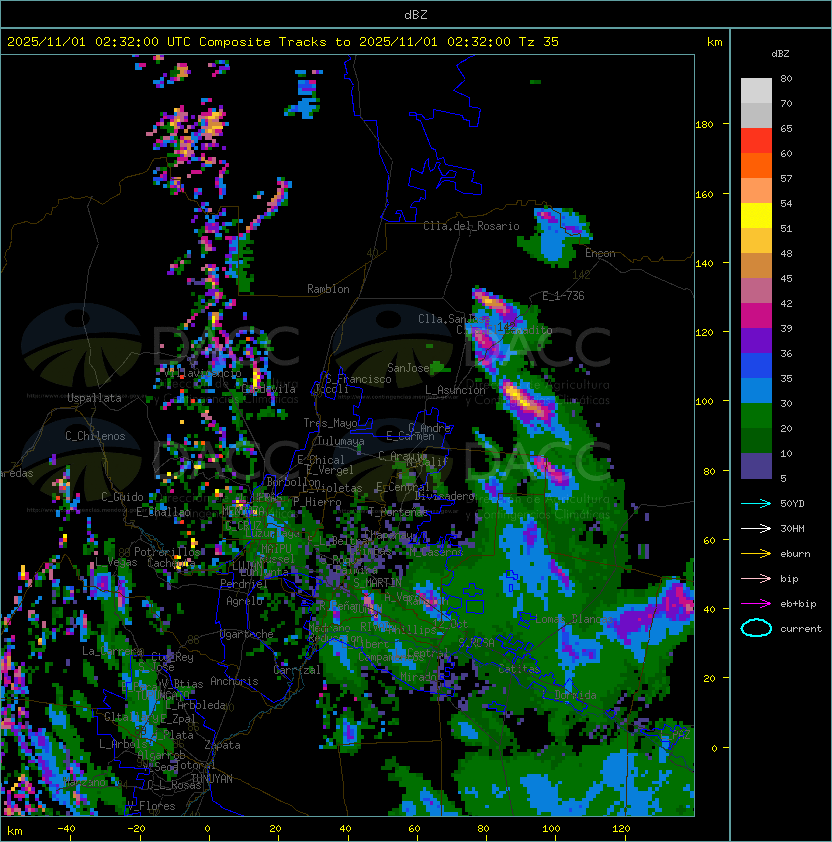832x842 pixels.
Task: Click the 'dBZ' heading above the color scale
Action: click(x=780, y=54)
